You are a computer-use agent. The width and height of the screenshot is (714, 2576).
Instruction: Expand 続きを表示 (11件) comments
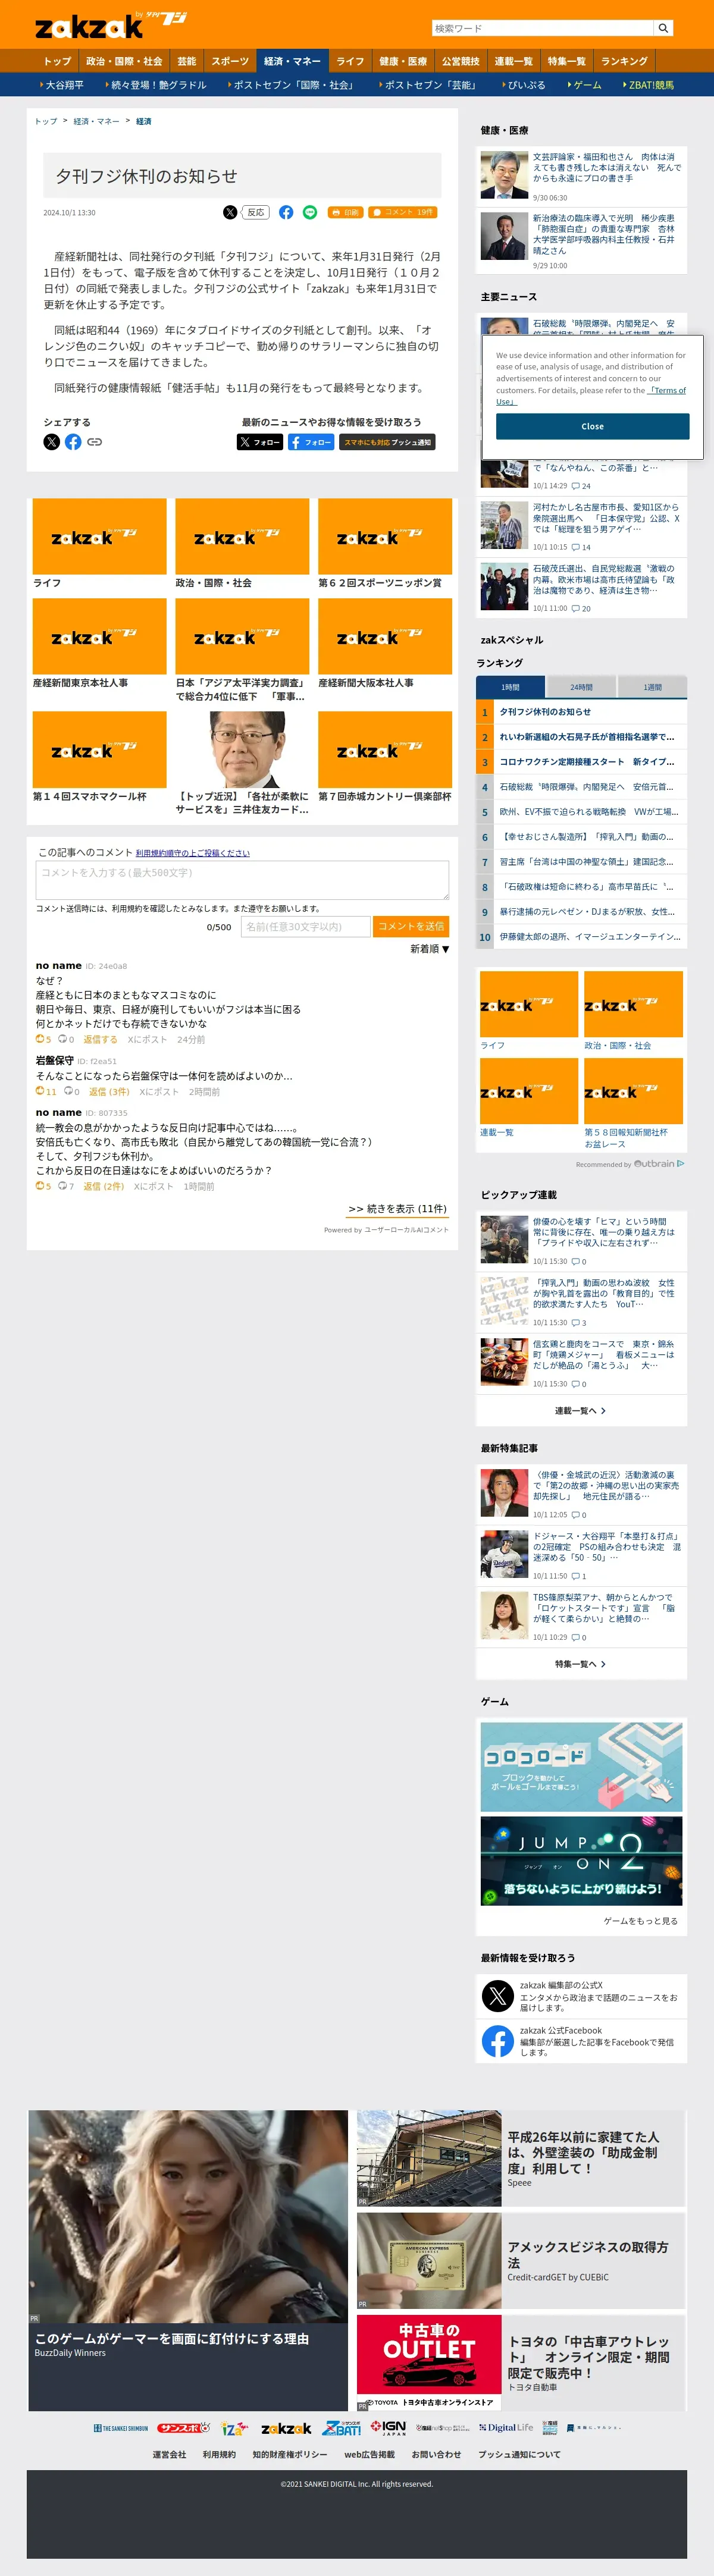point(397,1209)
